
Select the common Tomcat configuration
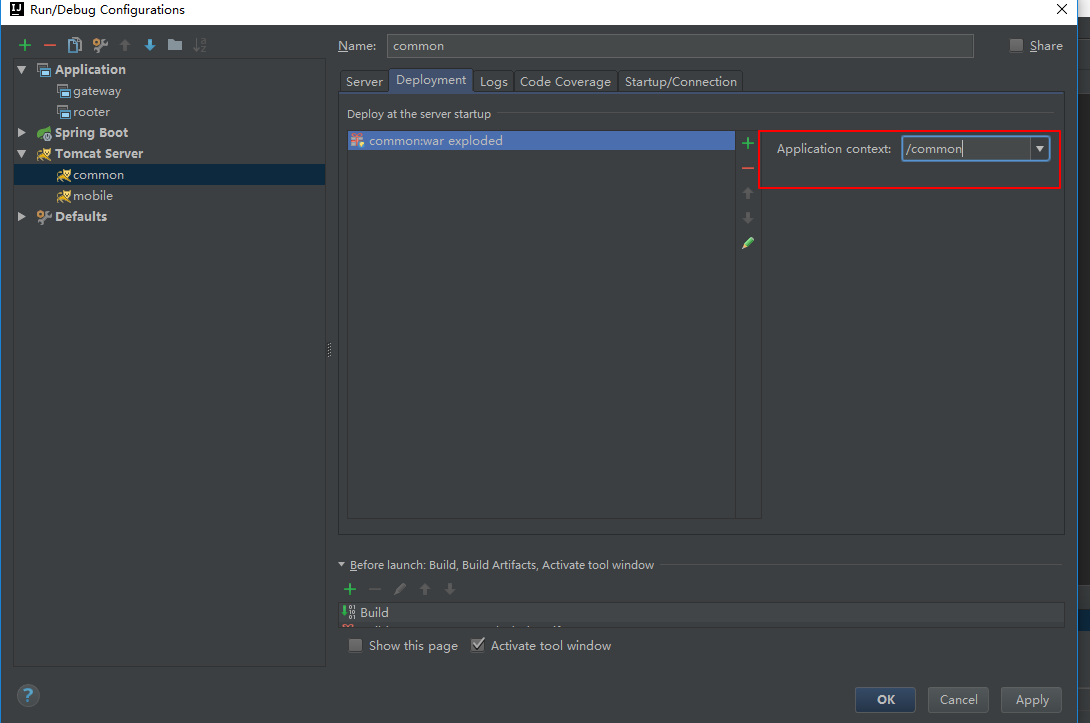tap(170, 174)
